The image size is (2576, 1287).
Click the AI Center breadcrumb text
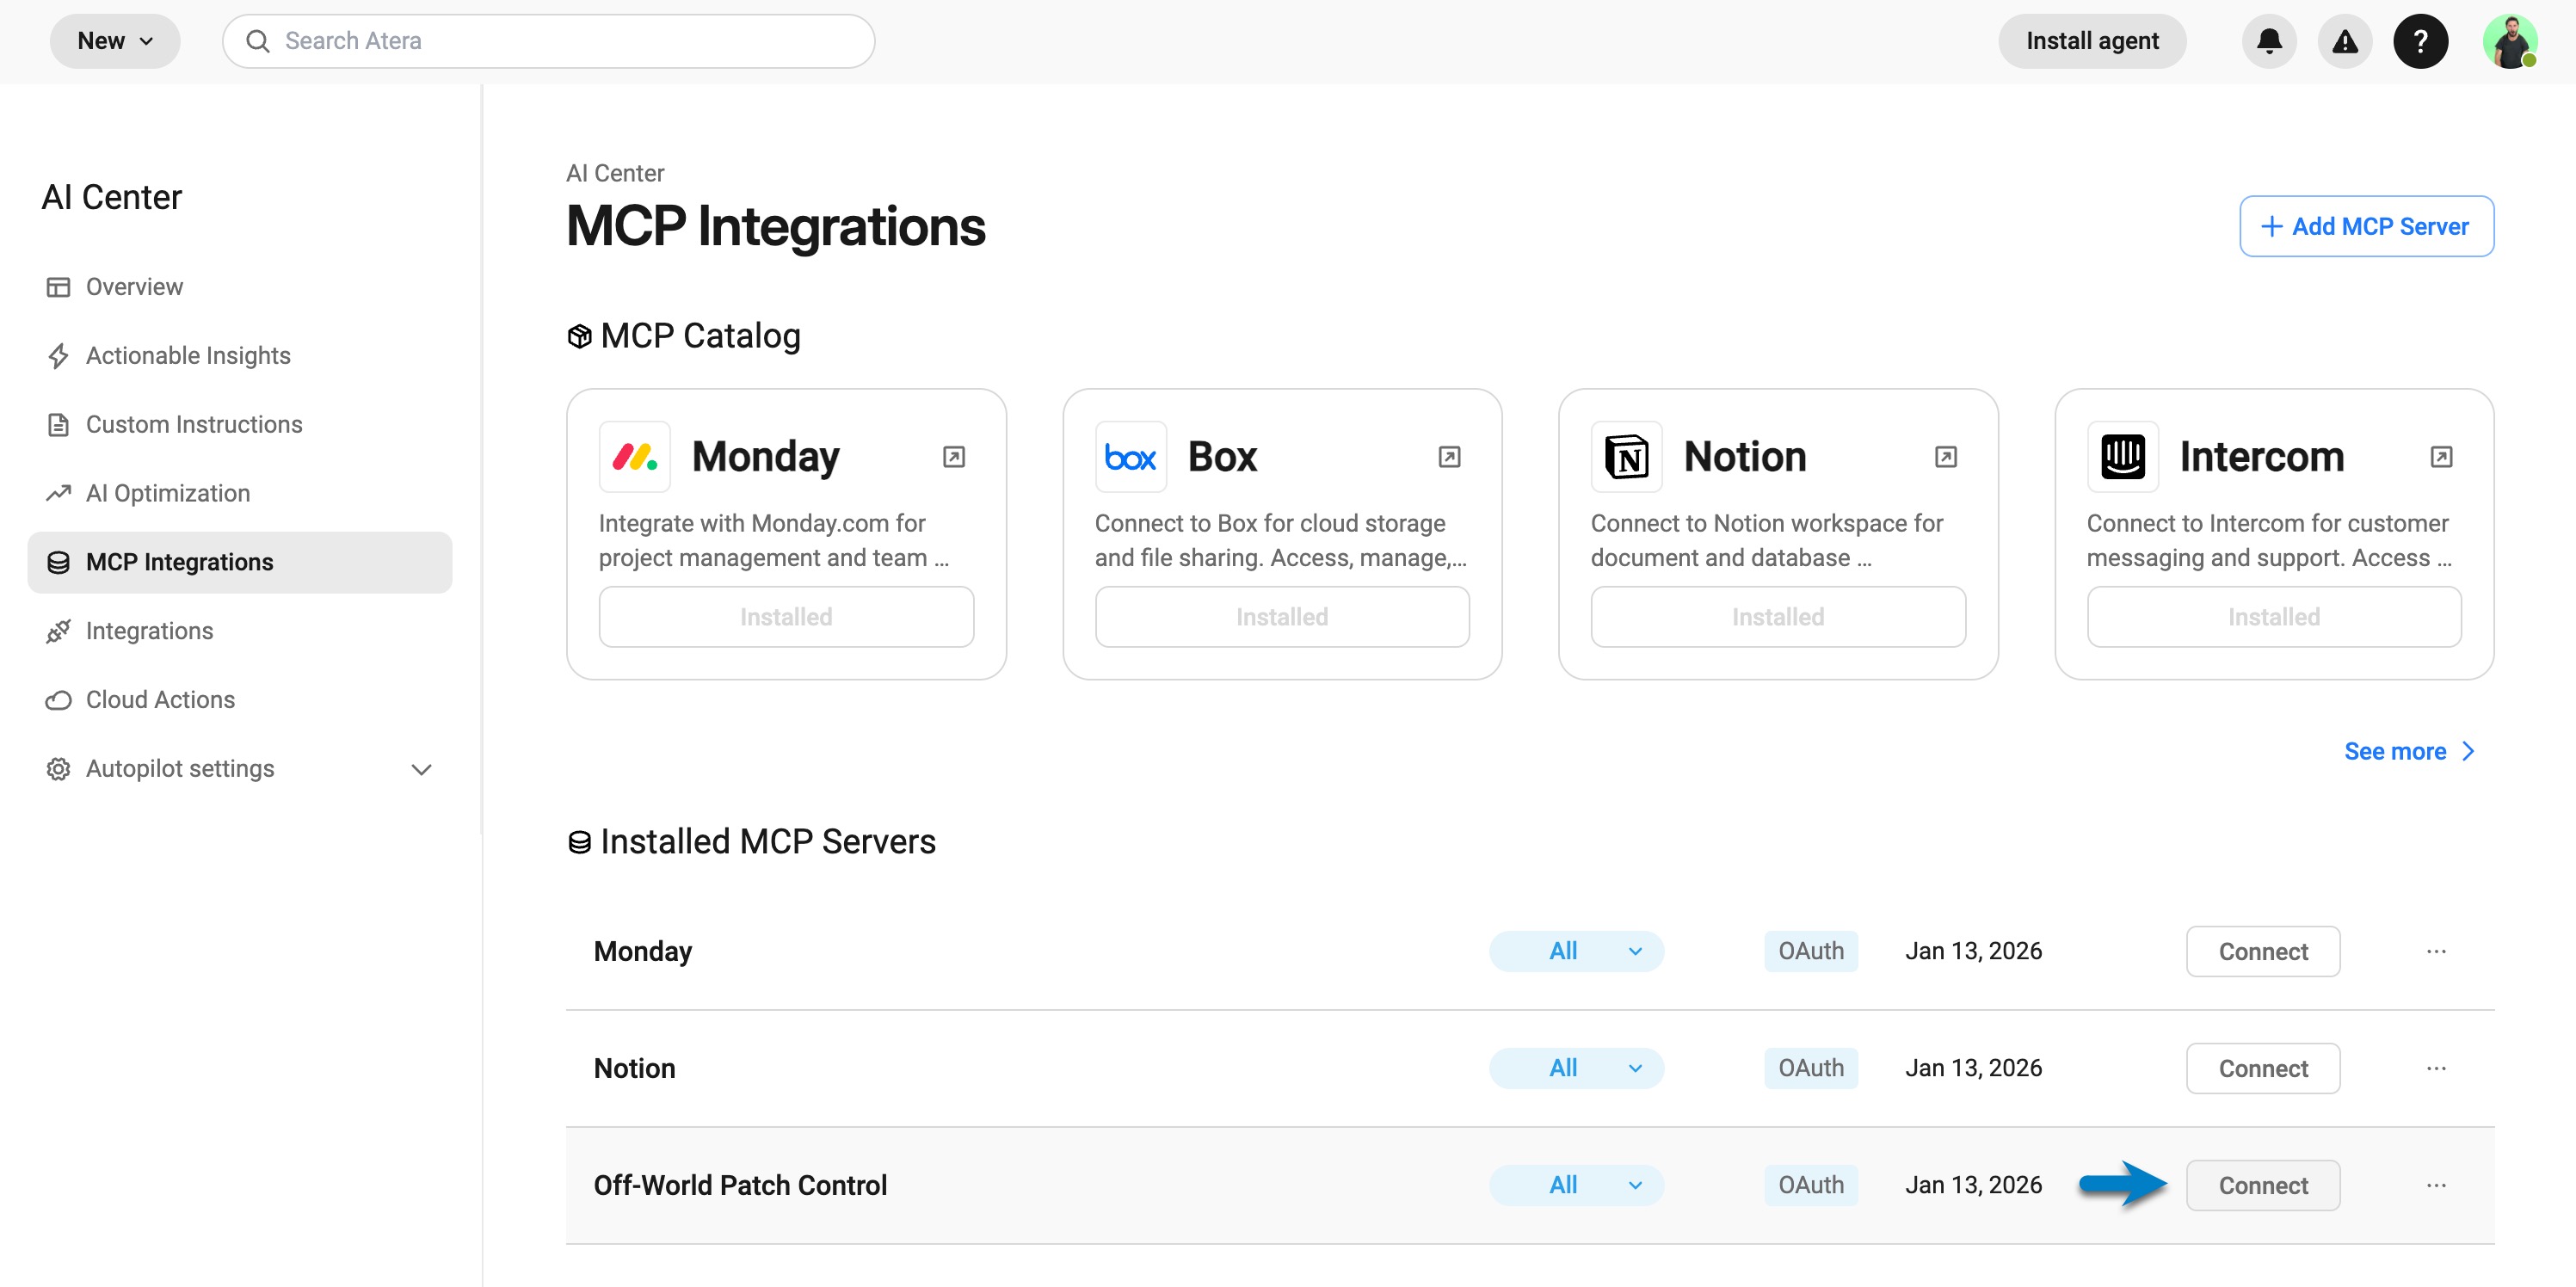point(615,173)
